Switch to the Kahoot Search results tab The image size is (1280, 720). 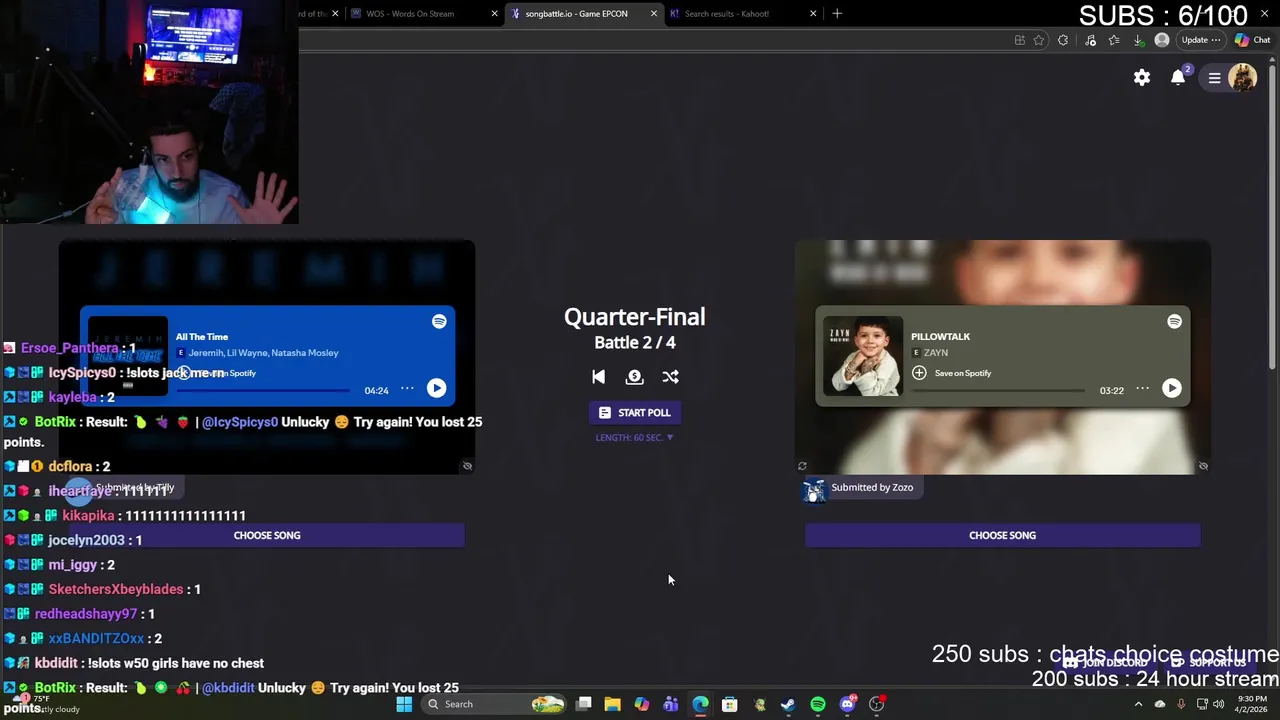coord(726,14)
